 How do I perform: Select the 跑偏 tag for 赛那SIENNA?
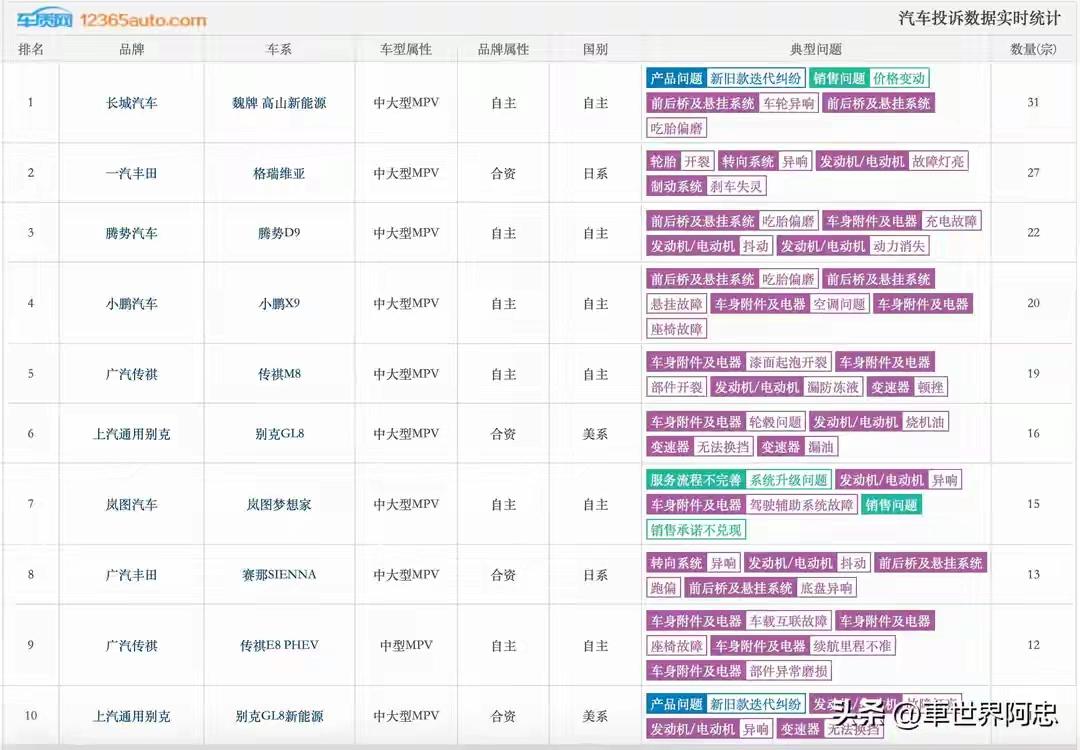coord(664,587)
